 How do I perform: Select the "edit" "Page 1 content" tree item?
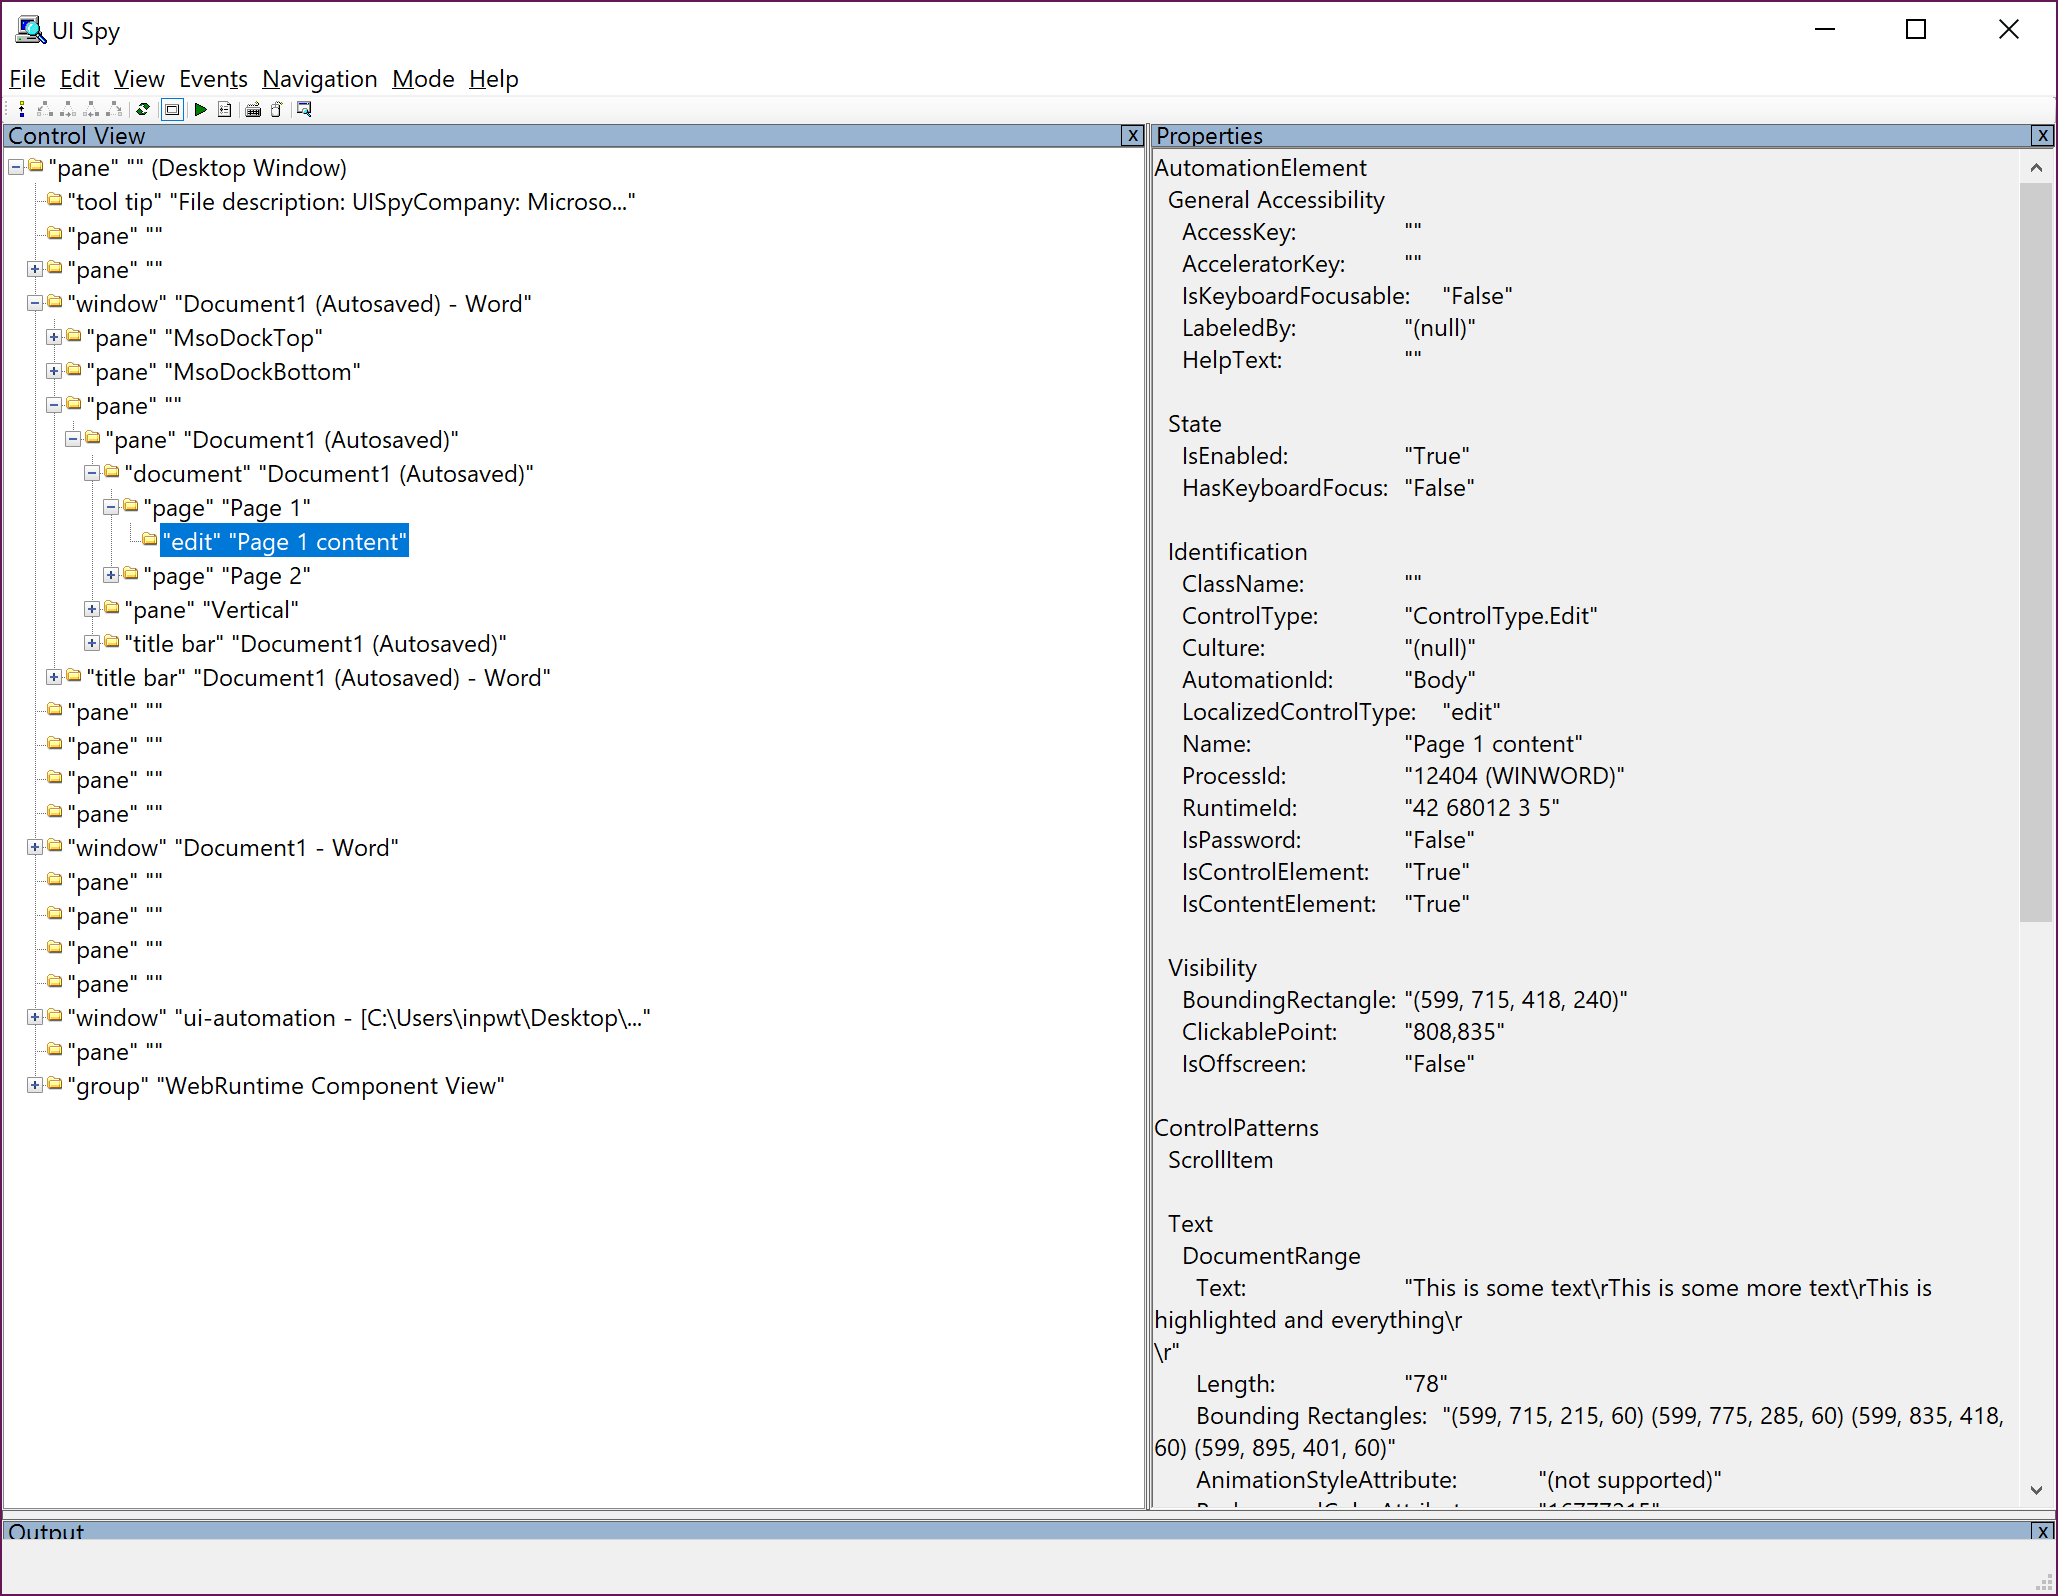pos(285,541)
